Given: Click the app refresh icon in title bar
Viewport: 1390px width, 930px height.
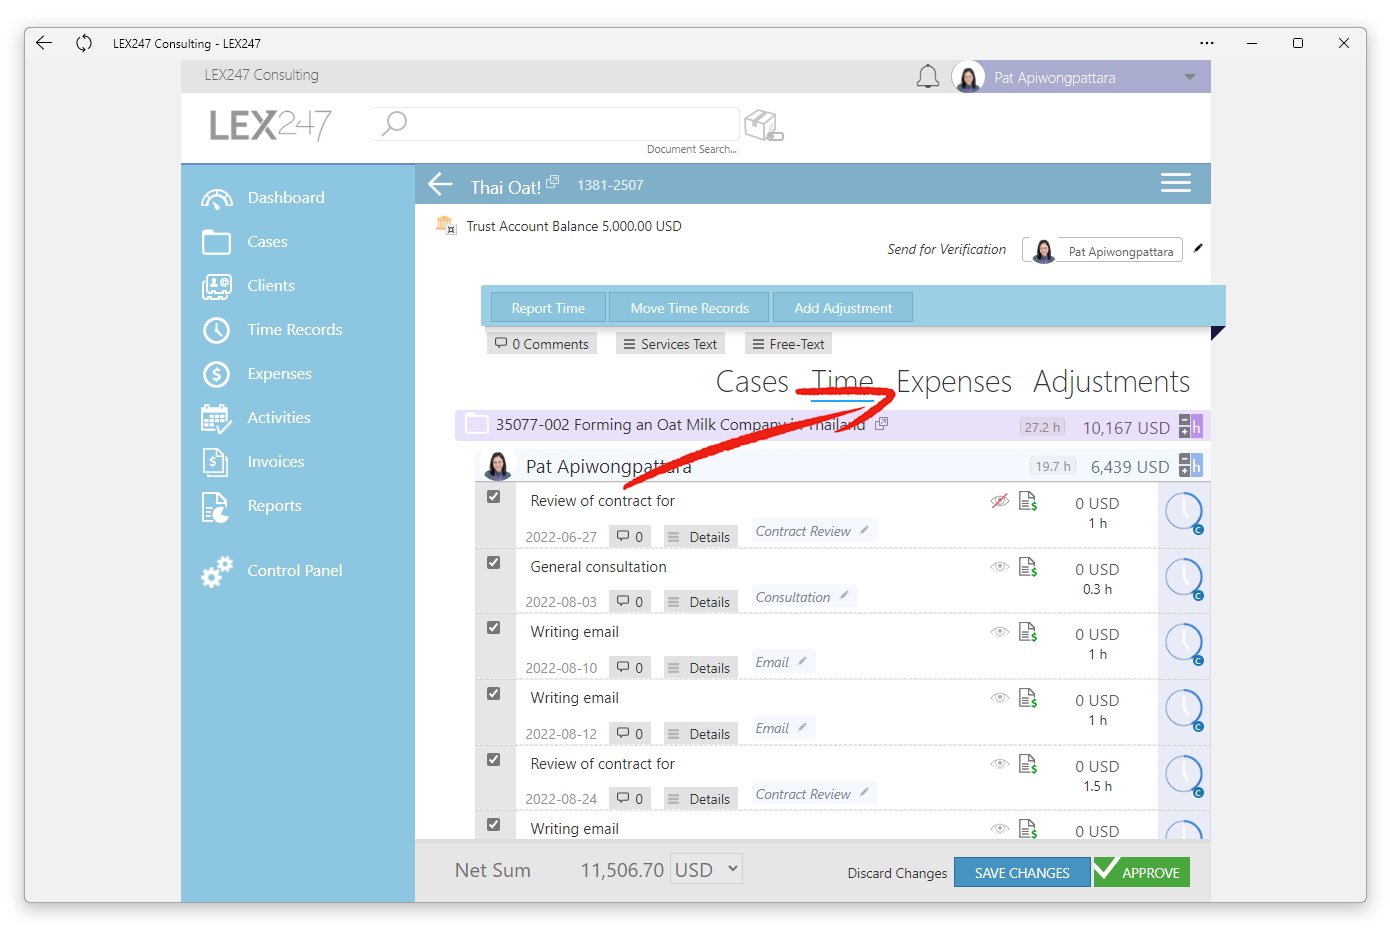Looking at the screenshot, I should (x=84, y=42).
